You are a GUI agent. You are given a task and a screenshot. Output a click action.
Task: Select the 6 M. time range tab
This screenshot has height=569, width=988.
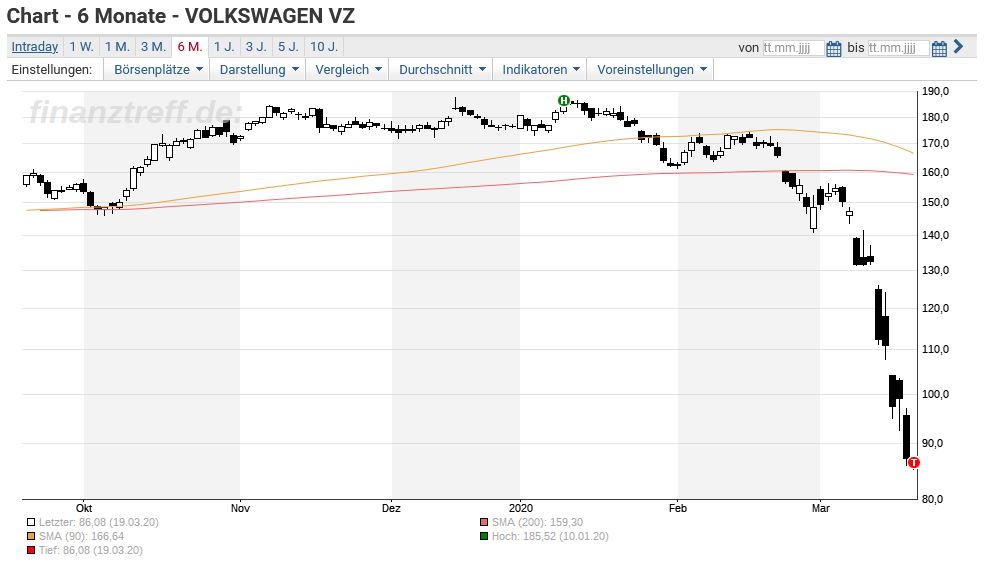tap(190, 47)
